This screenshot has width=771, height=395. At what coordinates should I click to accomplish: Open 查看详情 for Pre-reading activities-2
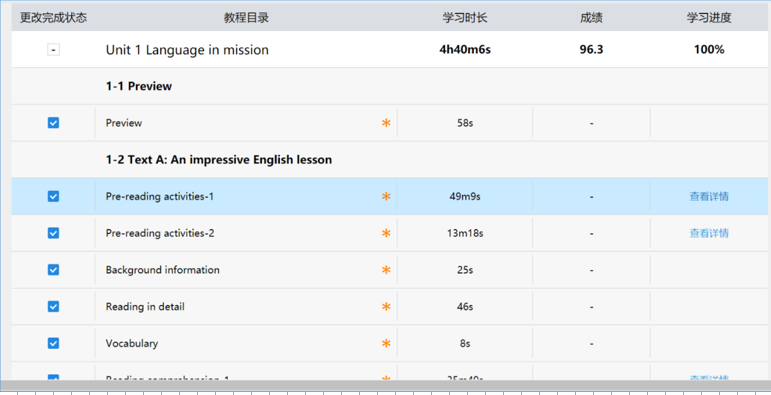(709, 233)
